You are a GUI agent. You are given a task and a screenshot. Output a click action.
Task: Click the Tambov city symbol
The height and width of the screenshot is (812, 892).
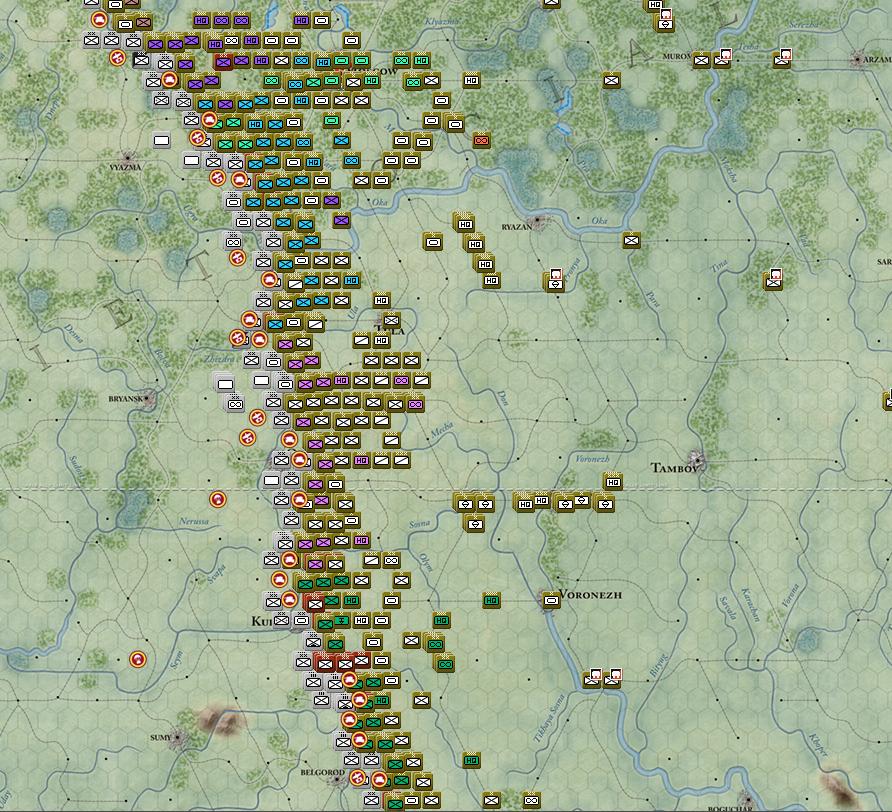click(697, 459)
